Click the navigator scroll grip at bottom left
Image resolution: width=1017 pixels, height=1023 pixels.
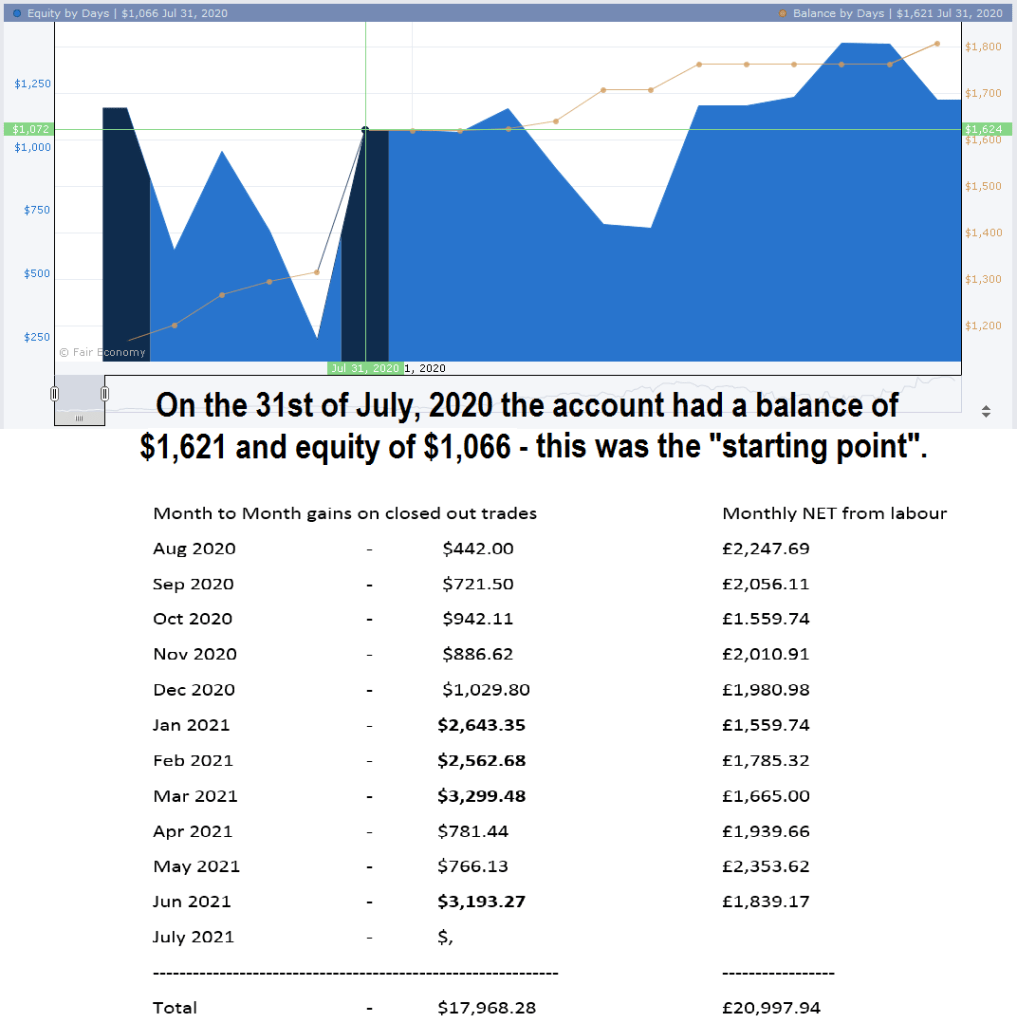tap(79, 417)
